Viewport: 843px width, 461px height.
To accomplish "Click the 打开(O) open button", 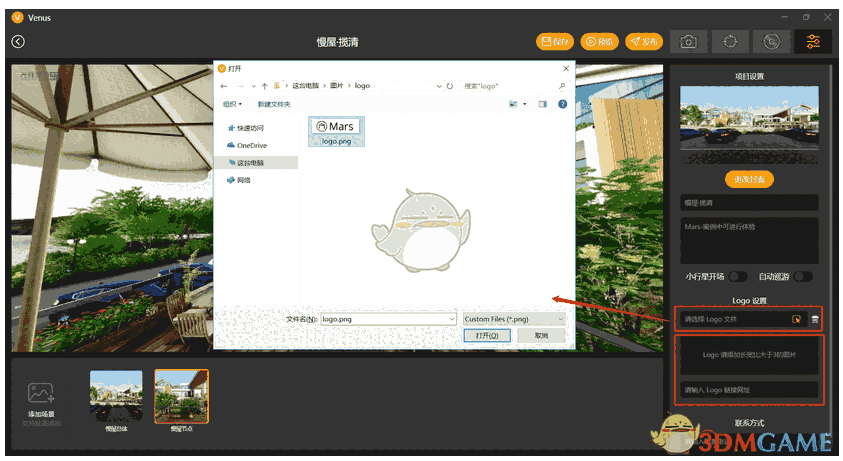I will click(x=487, y=335).
